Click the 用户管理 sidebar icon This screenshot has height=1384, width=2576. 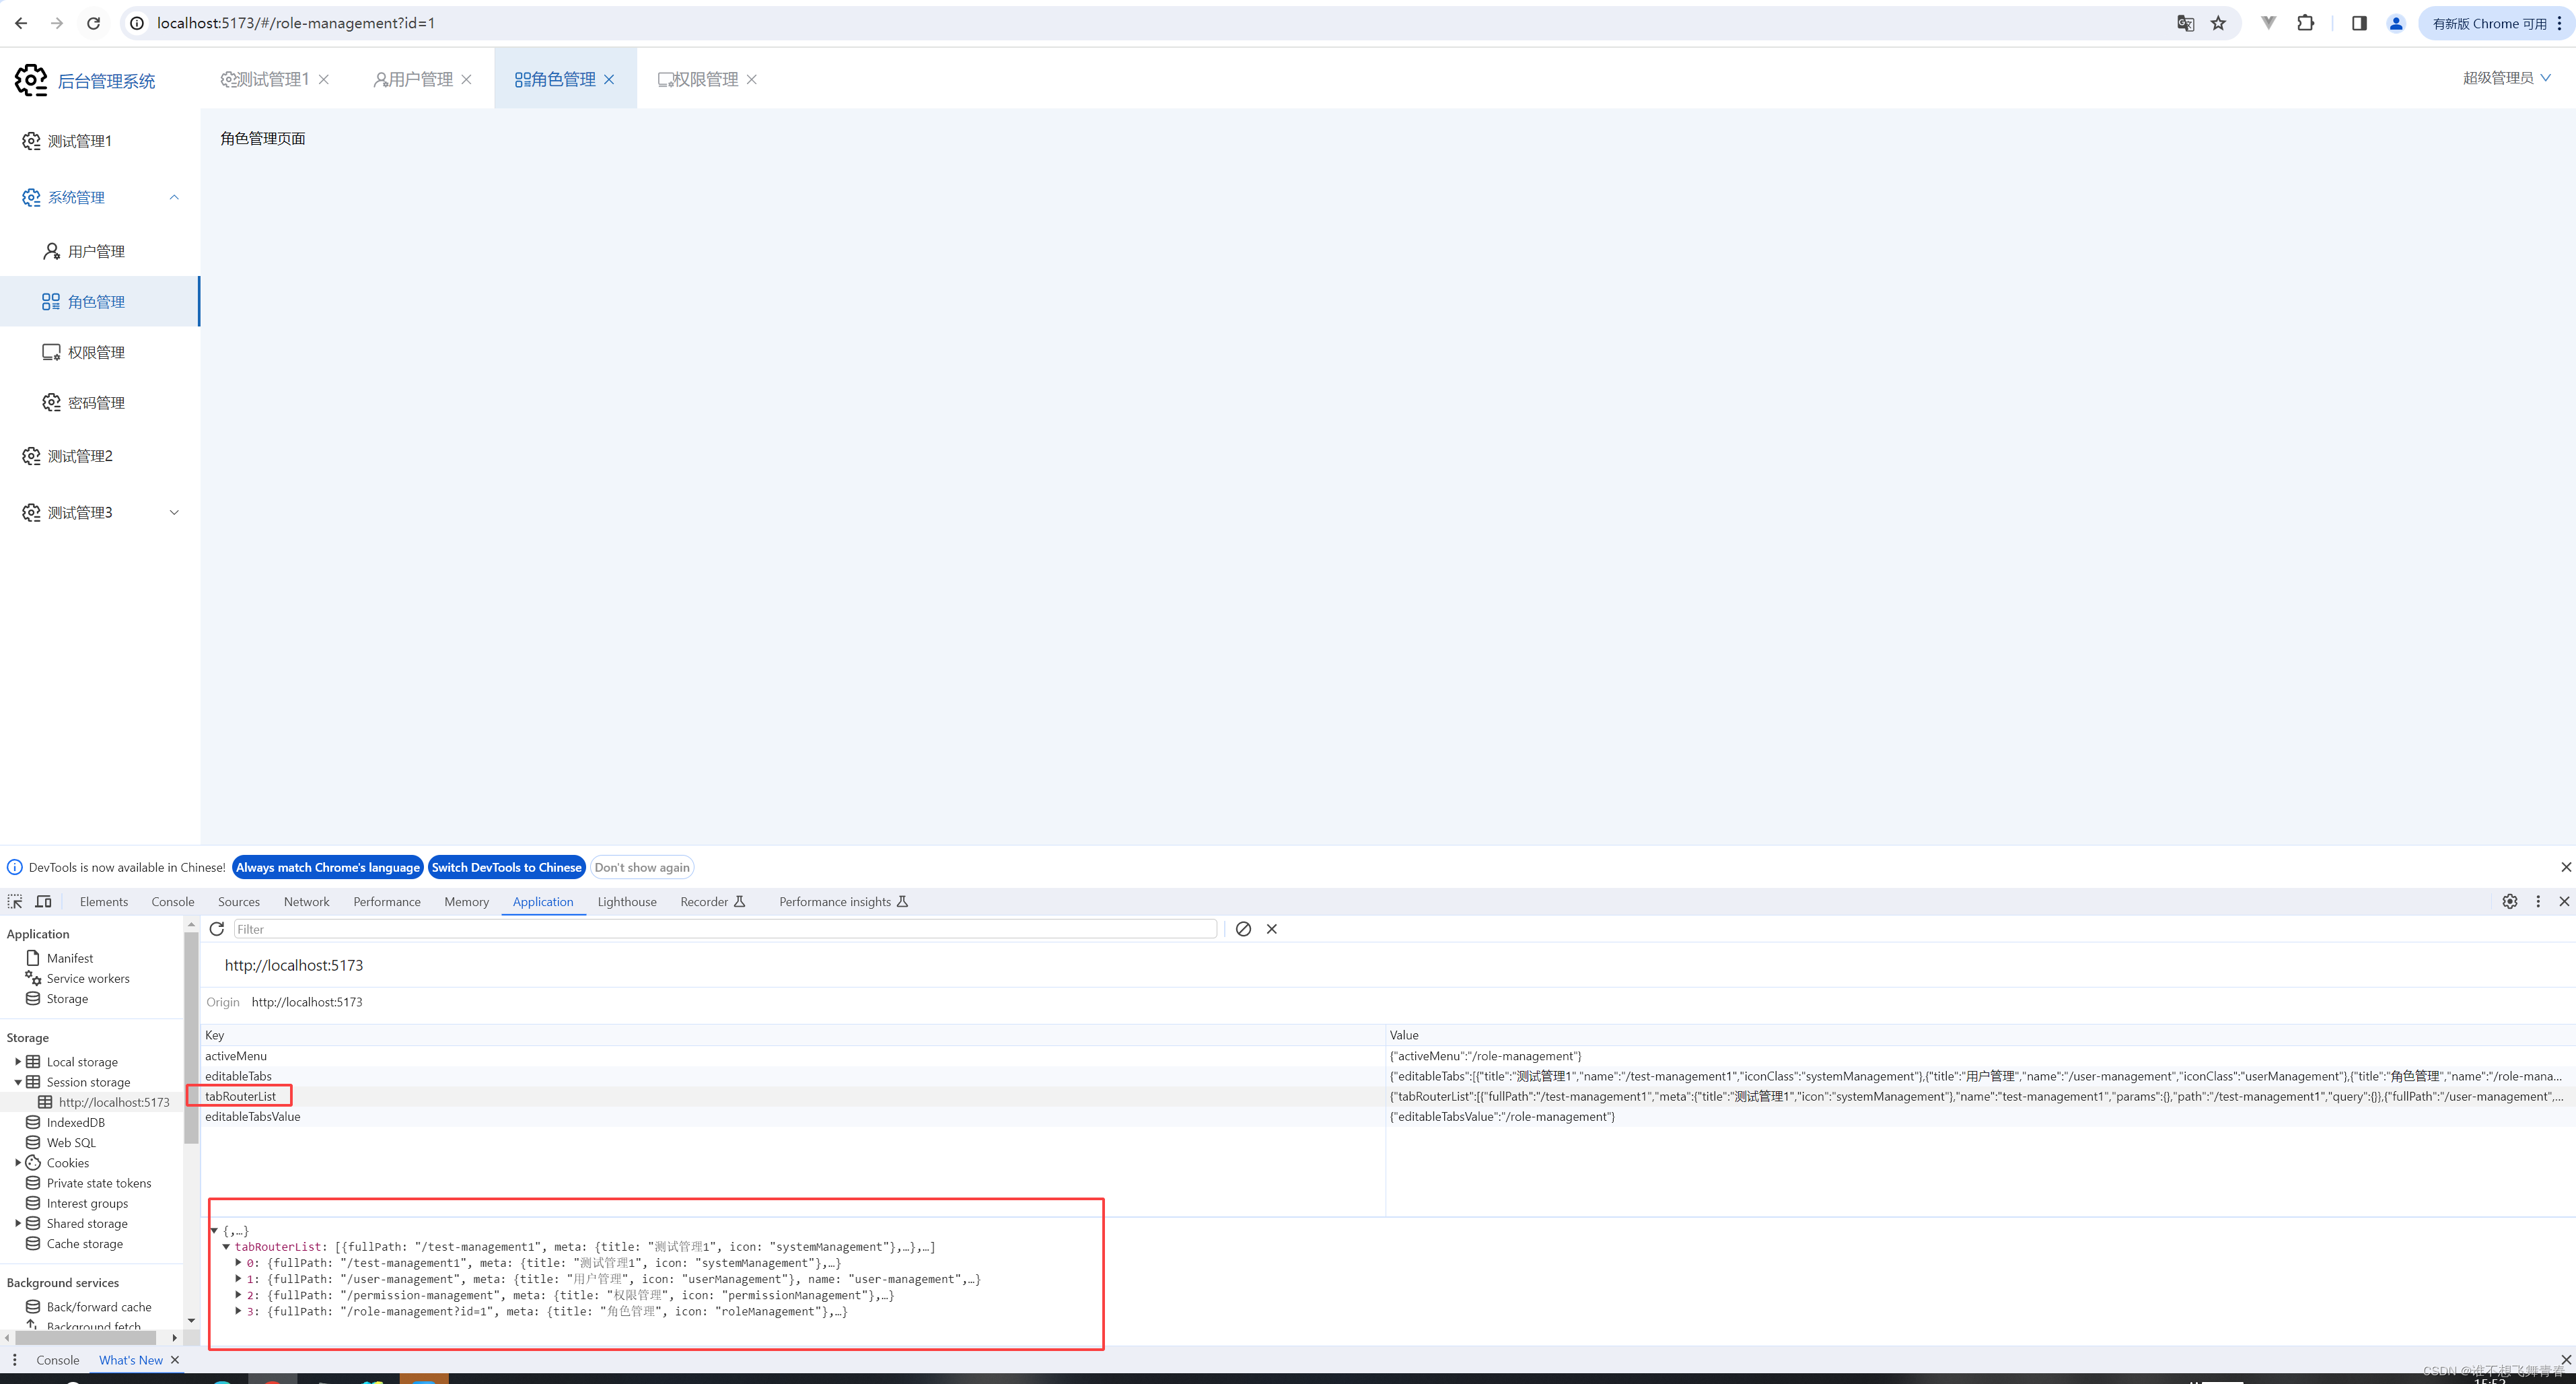[x=49, y=250]
